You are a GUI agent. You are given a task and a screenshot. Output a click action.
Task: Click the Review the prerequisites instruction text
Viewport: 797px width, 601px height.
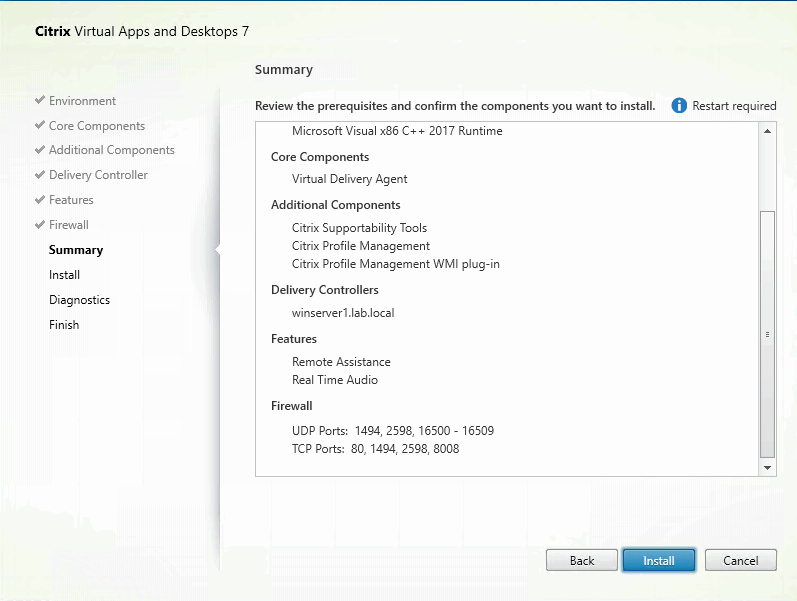click(455, 106)
